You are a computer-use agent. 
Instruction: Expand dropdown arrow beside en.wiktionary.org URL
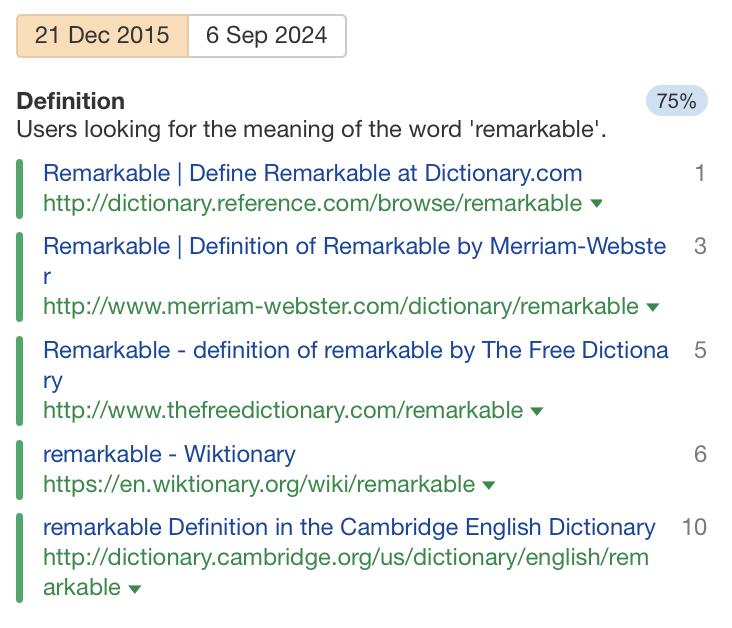click(x=489, y=486)
